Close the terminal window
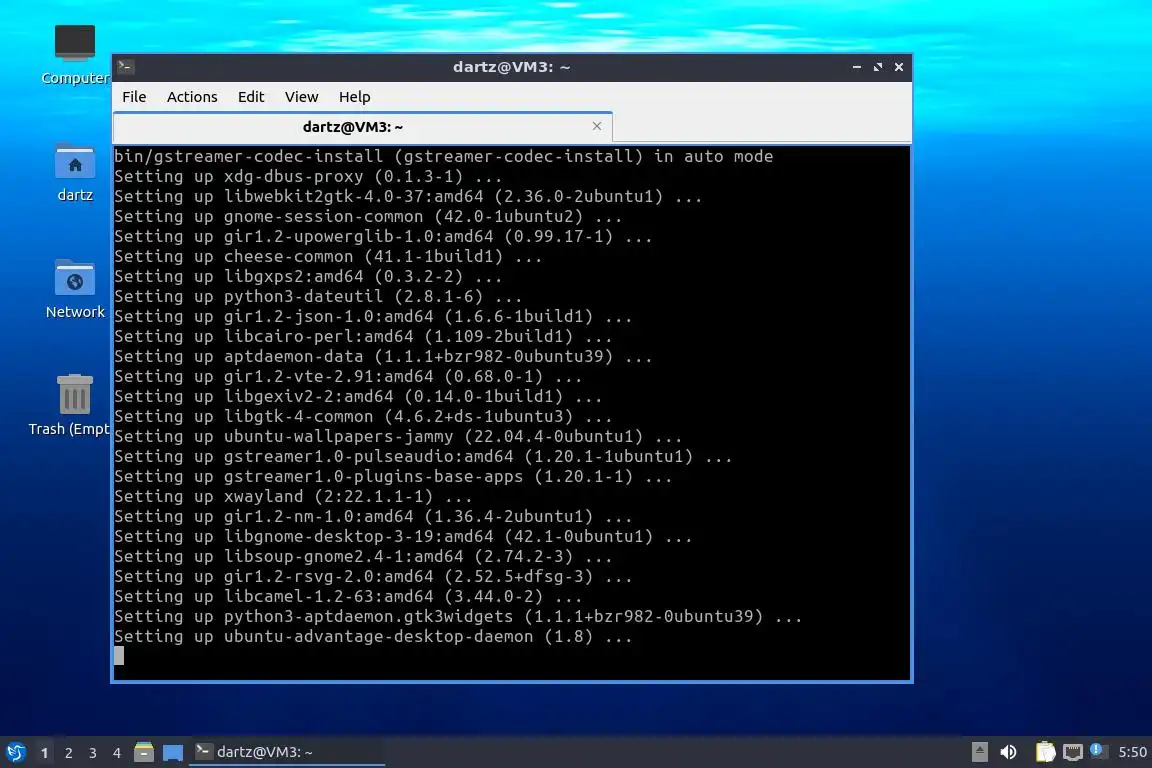This screenshot has height=768, width=1152. 899,67
